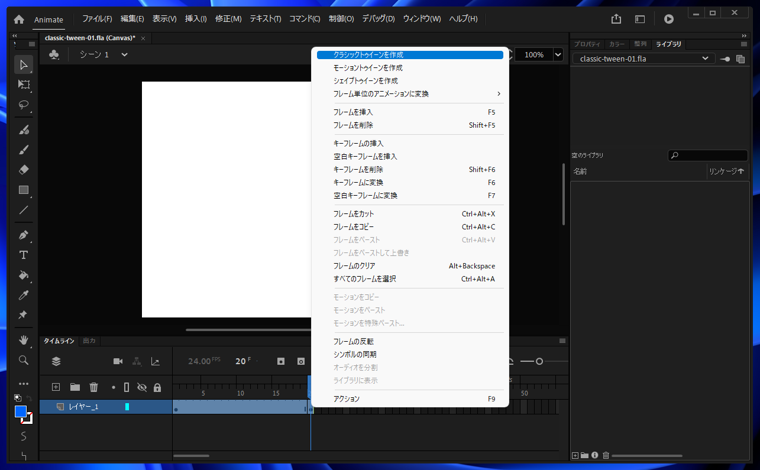Select the Paint Bucket tool
The image size is (760, 470).
(24, 275)
